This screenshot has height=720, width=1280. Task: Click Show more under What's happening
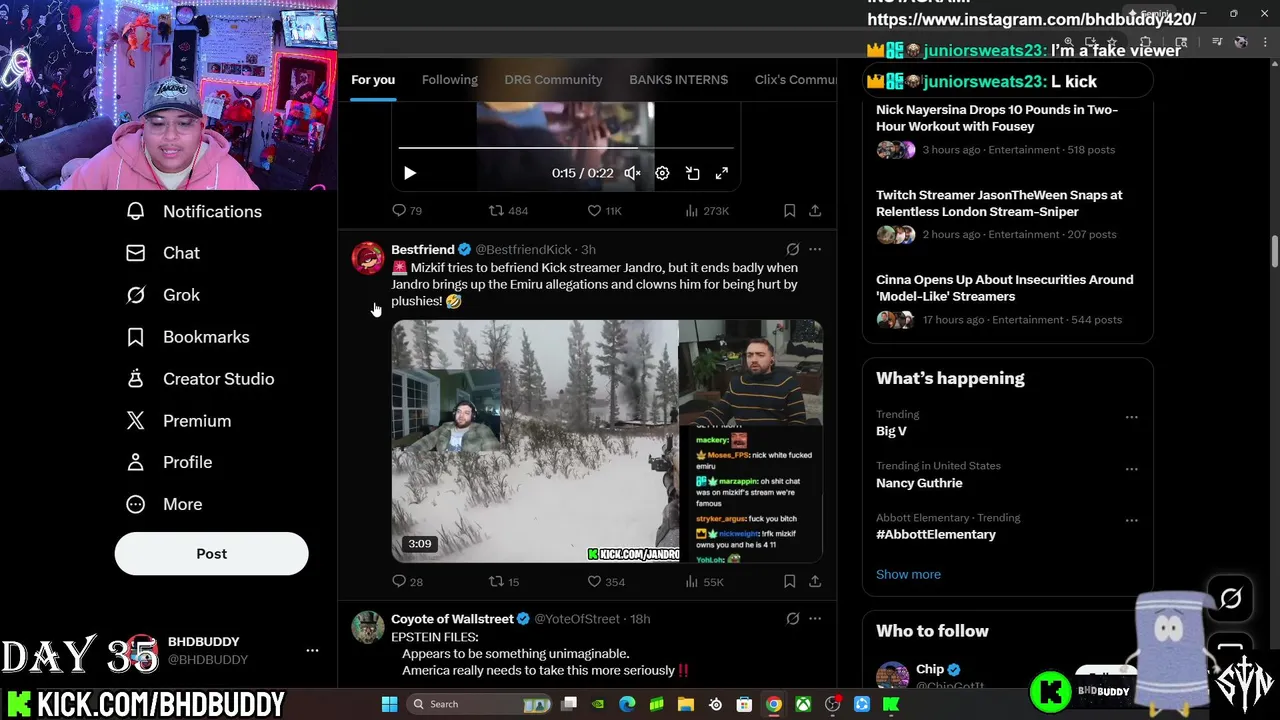908,574
